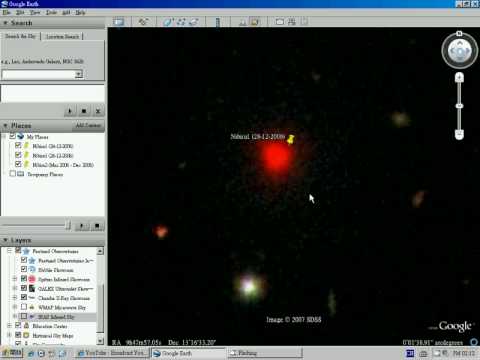480x360 pixels.
Task: Click the Google Earth taskbar button
Action: coord(188,353)
